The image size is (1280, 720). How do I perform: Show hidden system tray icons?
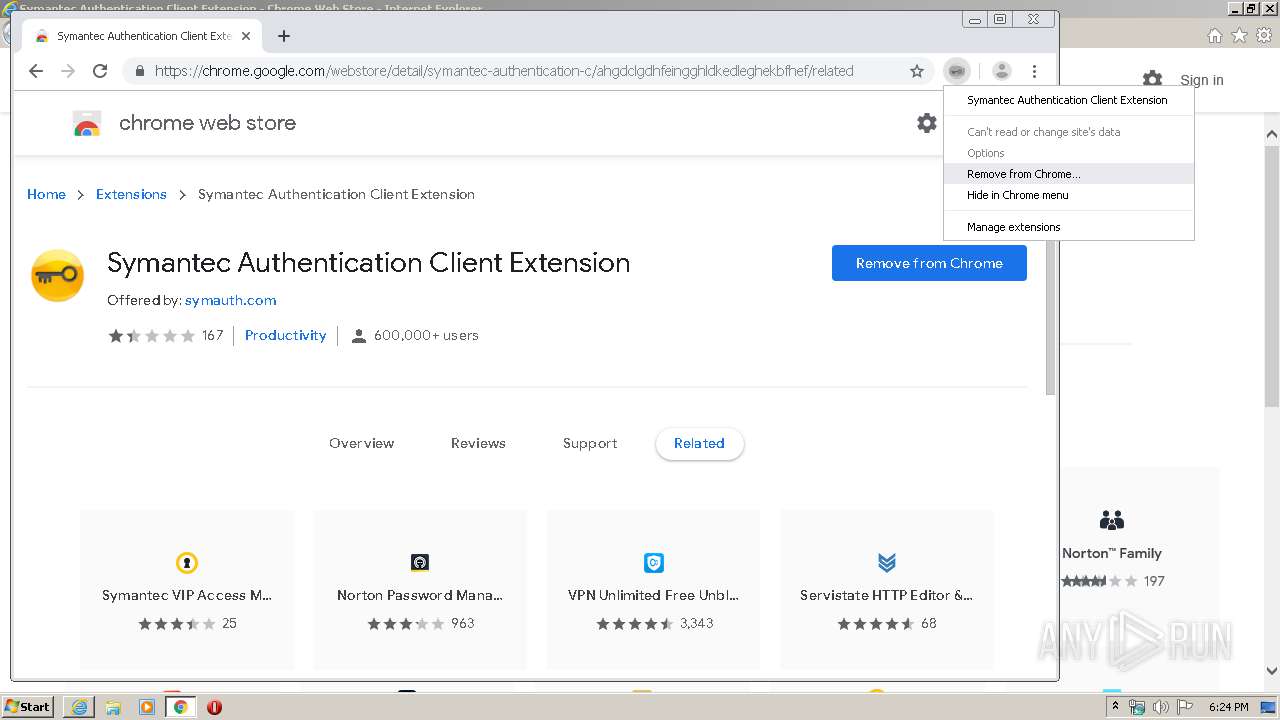pos(1115,707)
